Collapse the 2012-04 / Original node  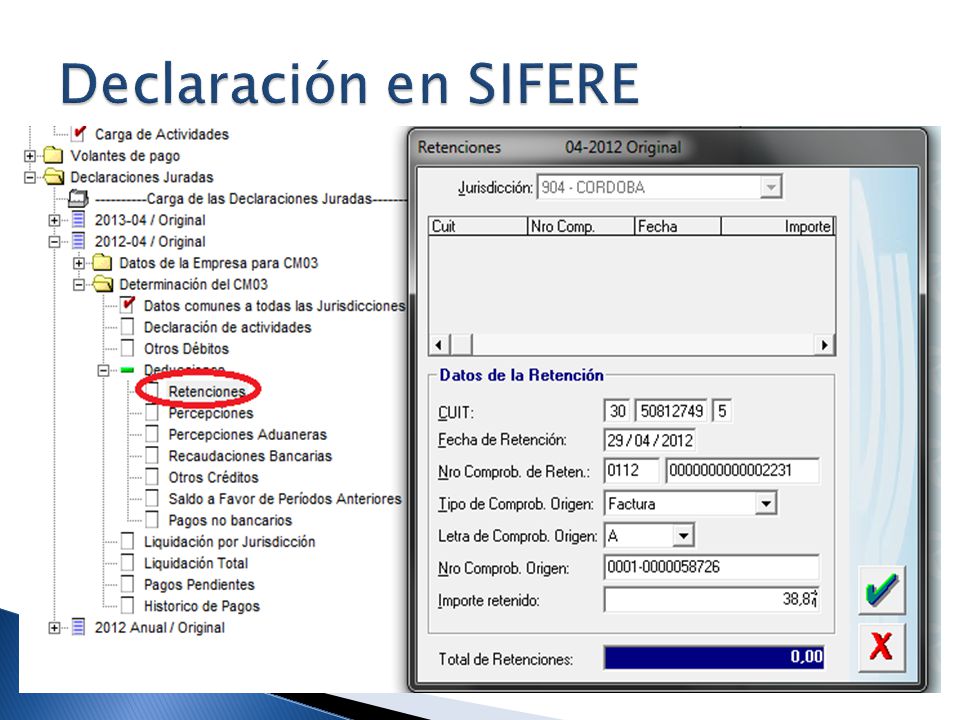click(54, 241)
